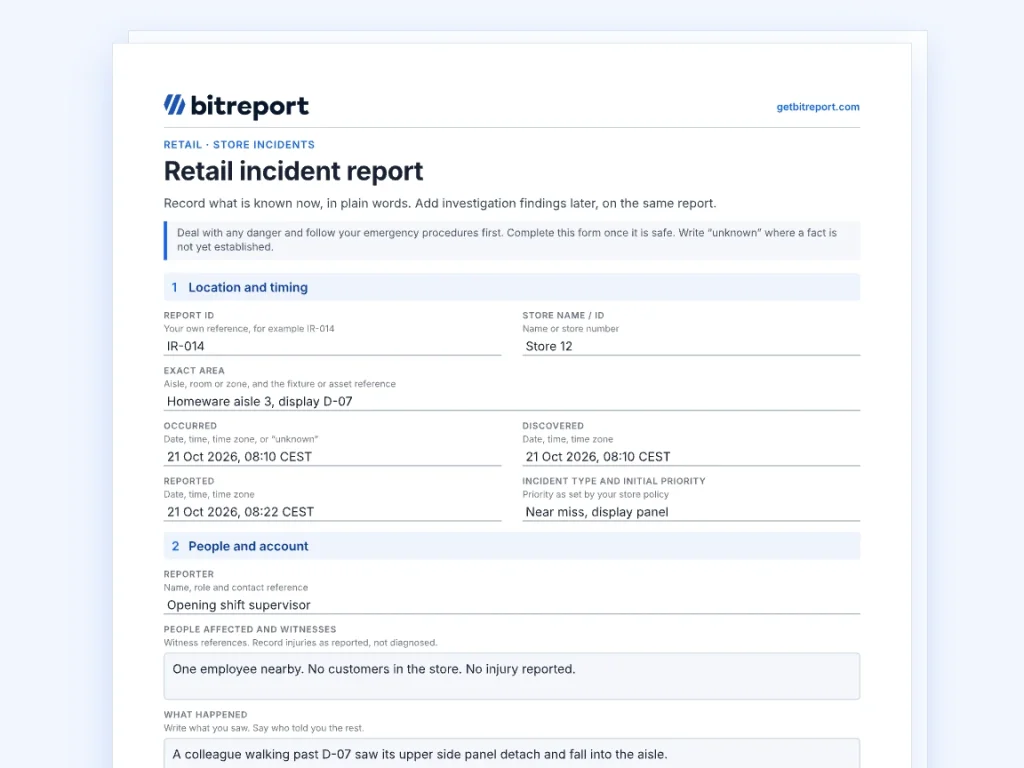
Task: Click the INCIDENT TYPE AND INITIAL PRIORITY label
Action: coord(614,481)
